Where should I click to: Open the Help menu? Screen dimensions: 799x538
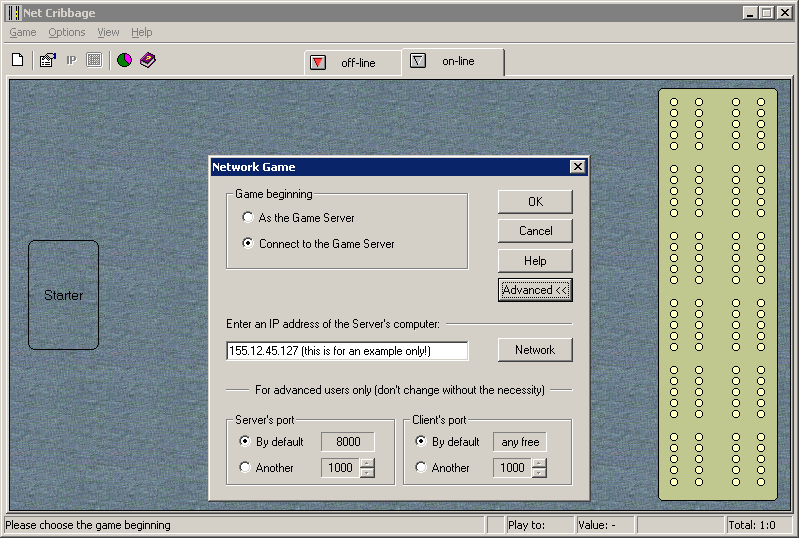(x=142, y=32)
